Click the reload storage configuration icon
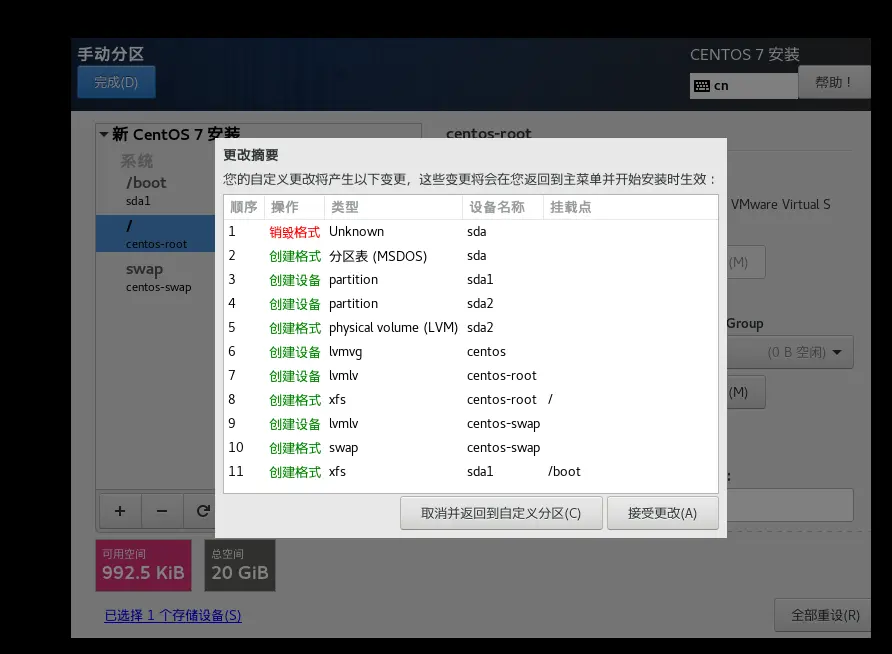 pyautogui.click(x=203, y=511)
